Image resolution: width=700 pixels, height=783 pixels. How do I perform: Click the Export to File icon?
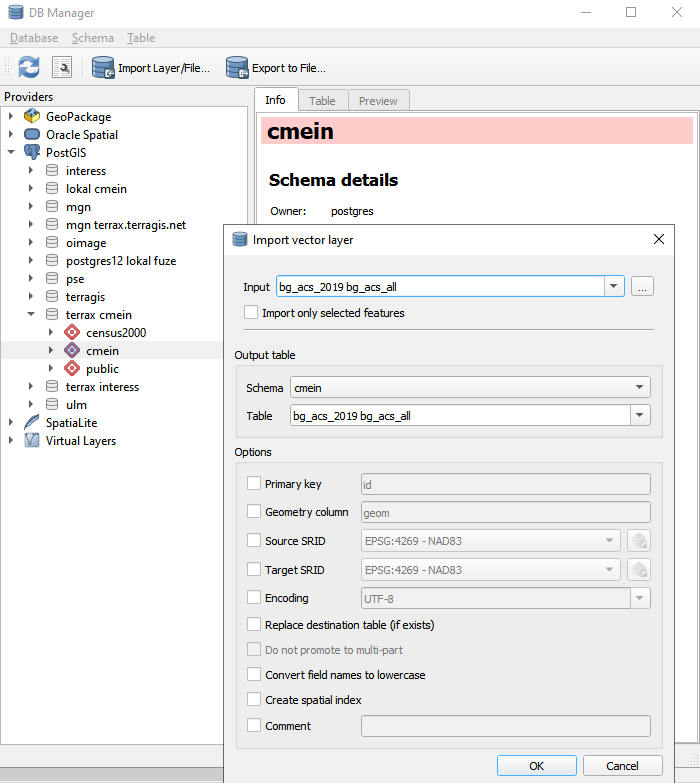(x=237, y=67)
